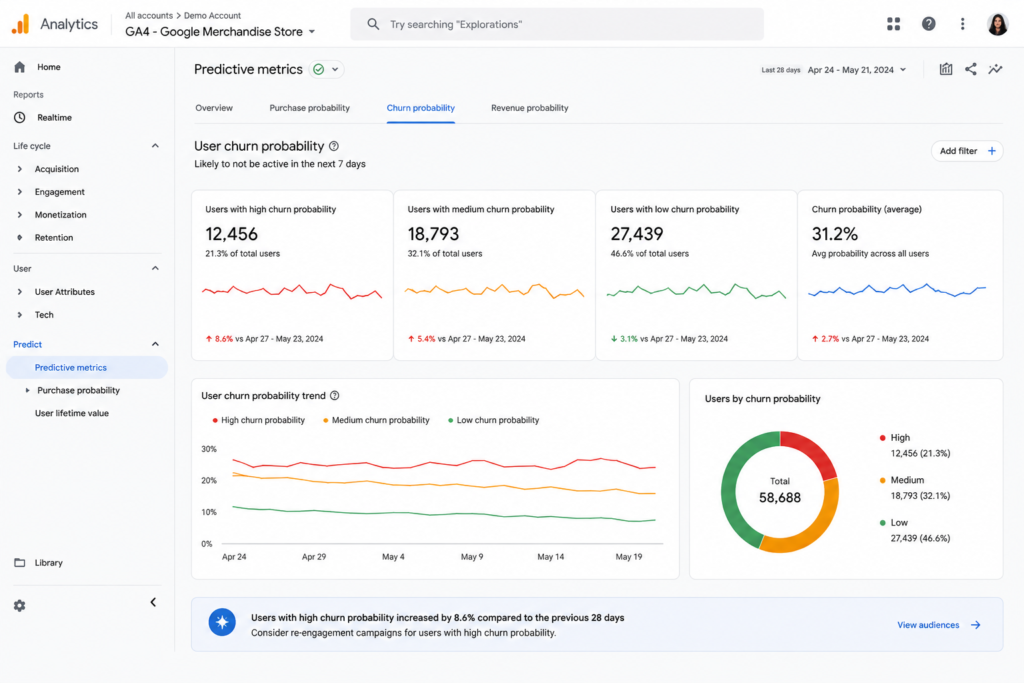Select Predictive metrics in the sidebar
The height and width of the screenshot is (683, 1024).
click(x=87, y=368)
